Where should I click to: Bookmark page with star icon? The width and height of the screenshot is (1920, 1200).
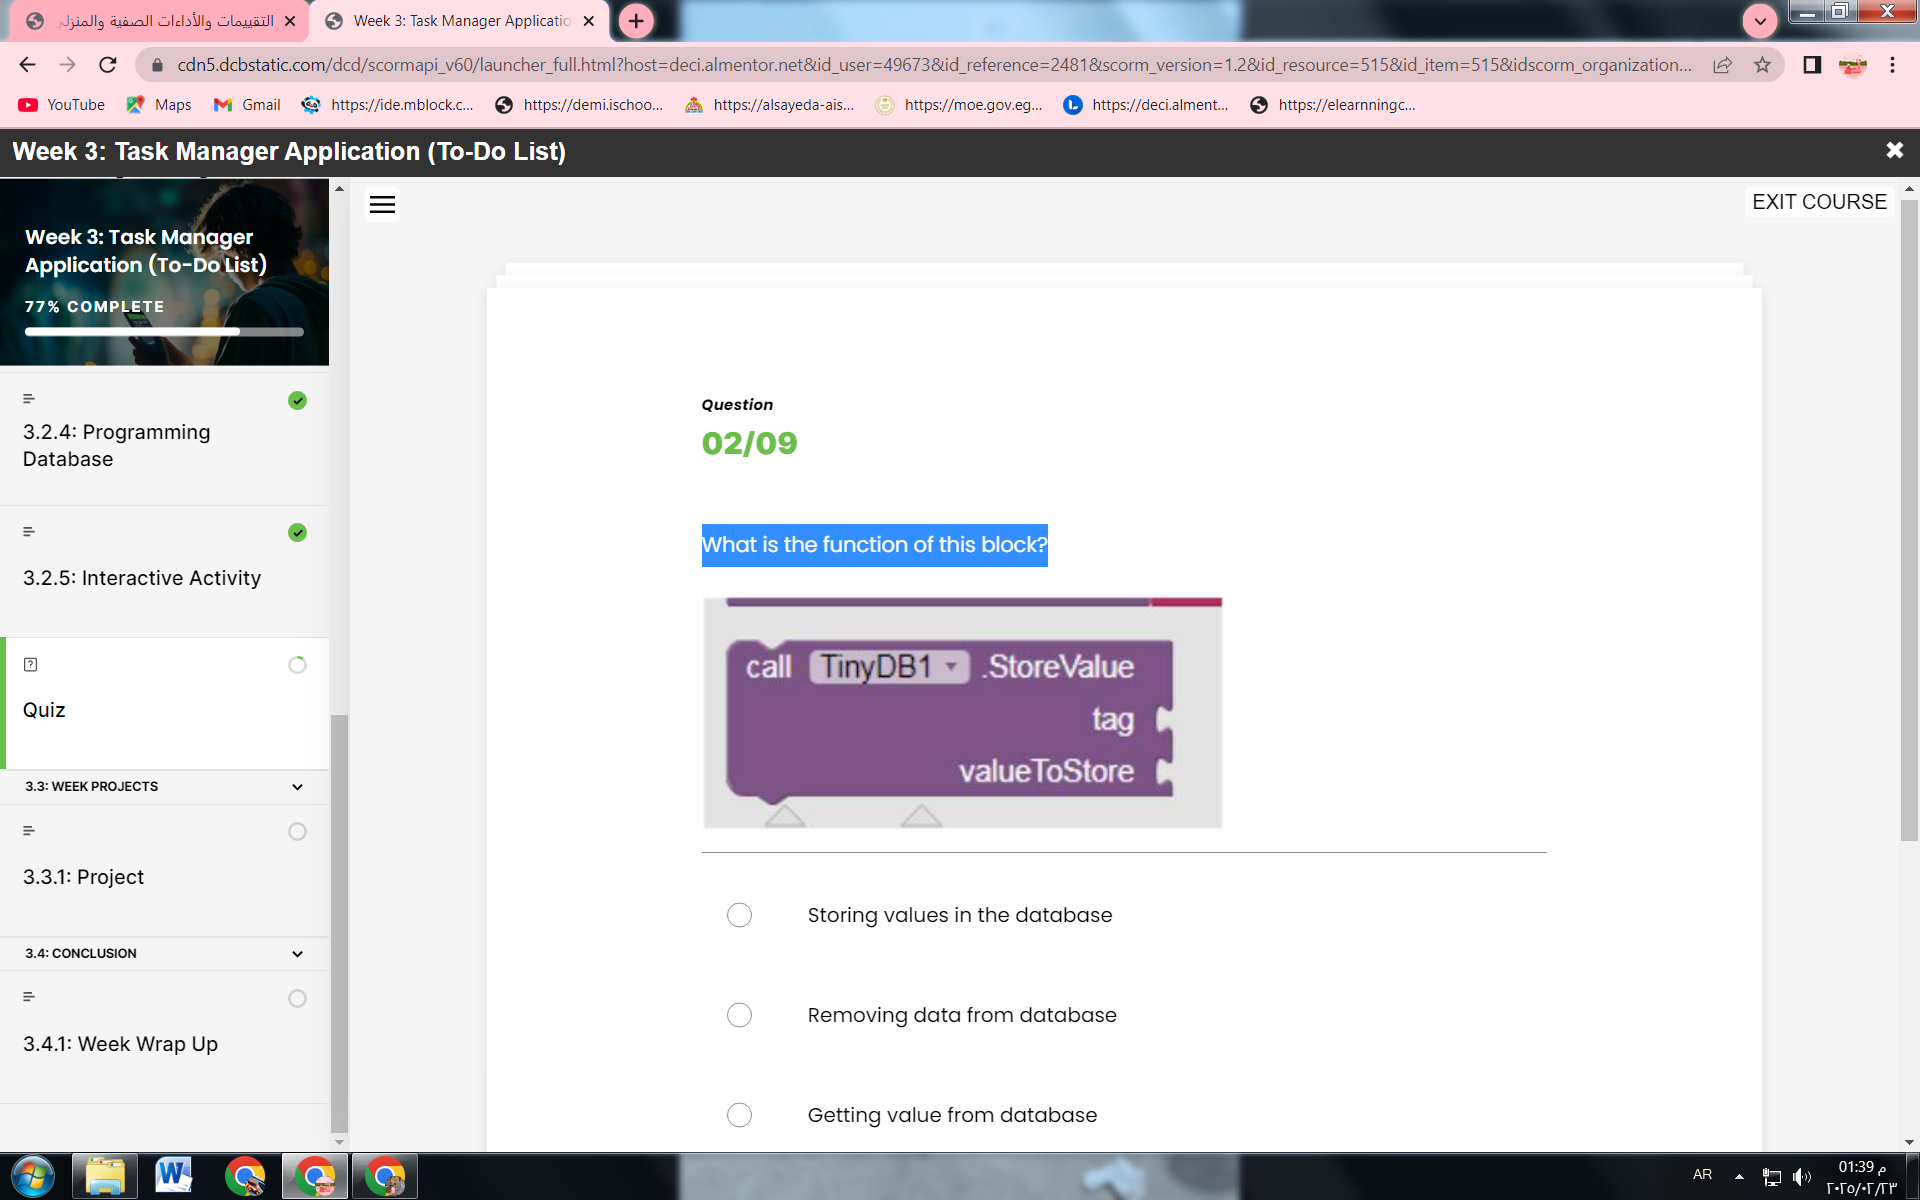(x=1762, y=65)
